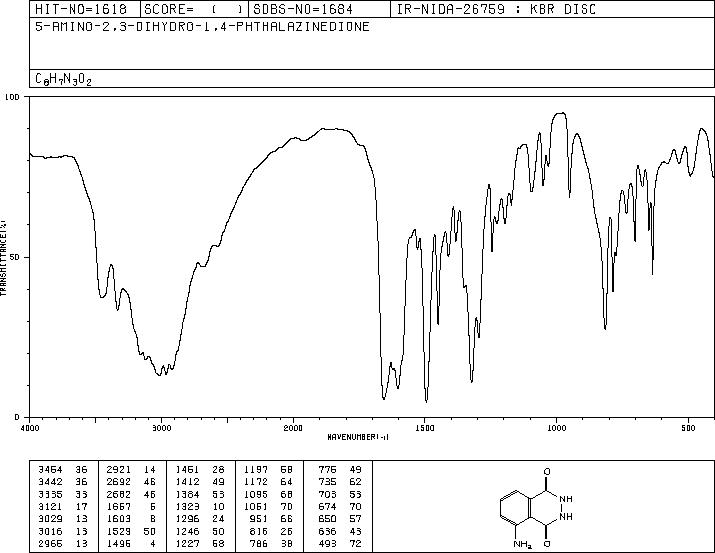Select peak table entry 3442
Image resolution: width=715 pixels, height=553 pixels.
[x=50, y=482]
